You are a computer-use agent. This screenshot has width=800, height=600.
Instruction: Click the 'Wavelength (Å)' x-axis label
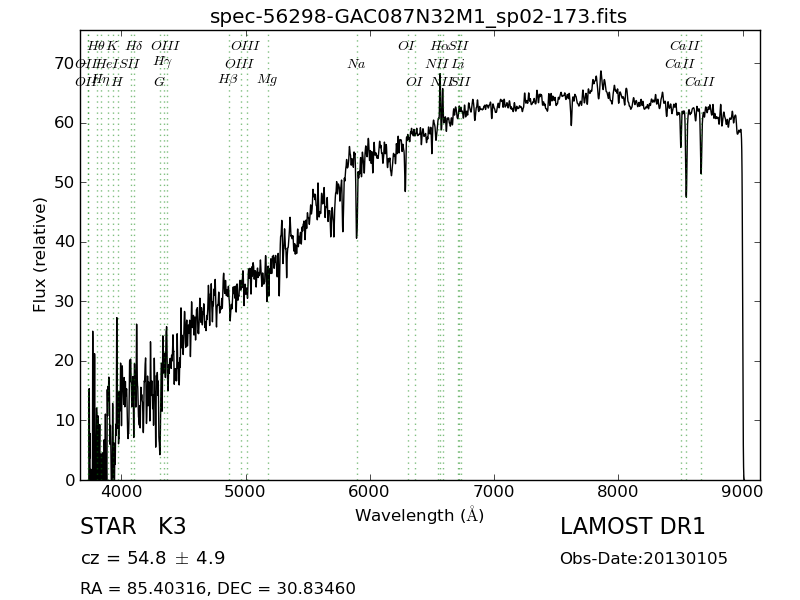419,515
